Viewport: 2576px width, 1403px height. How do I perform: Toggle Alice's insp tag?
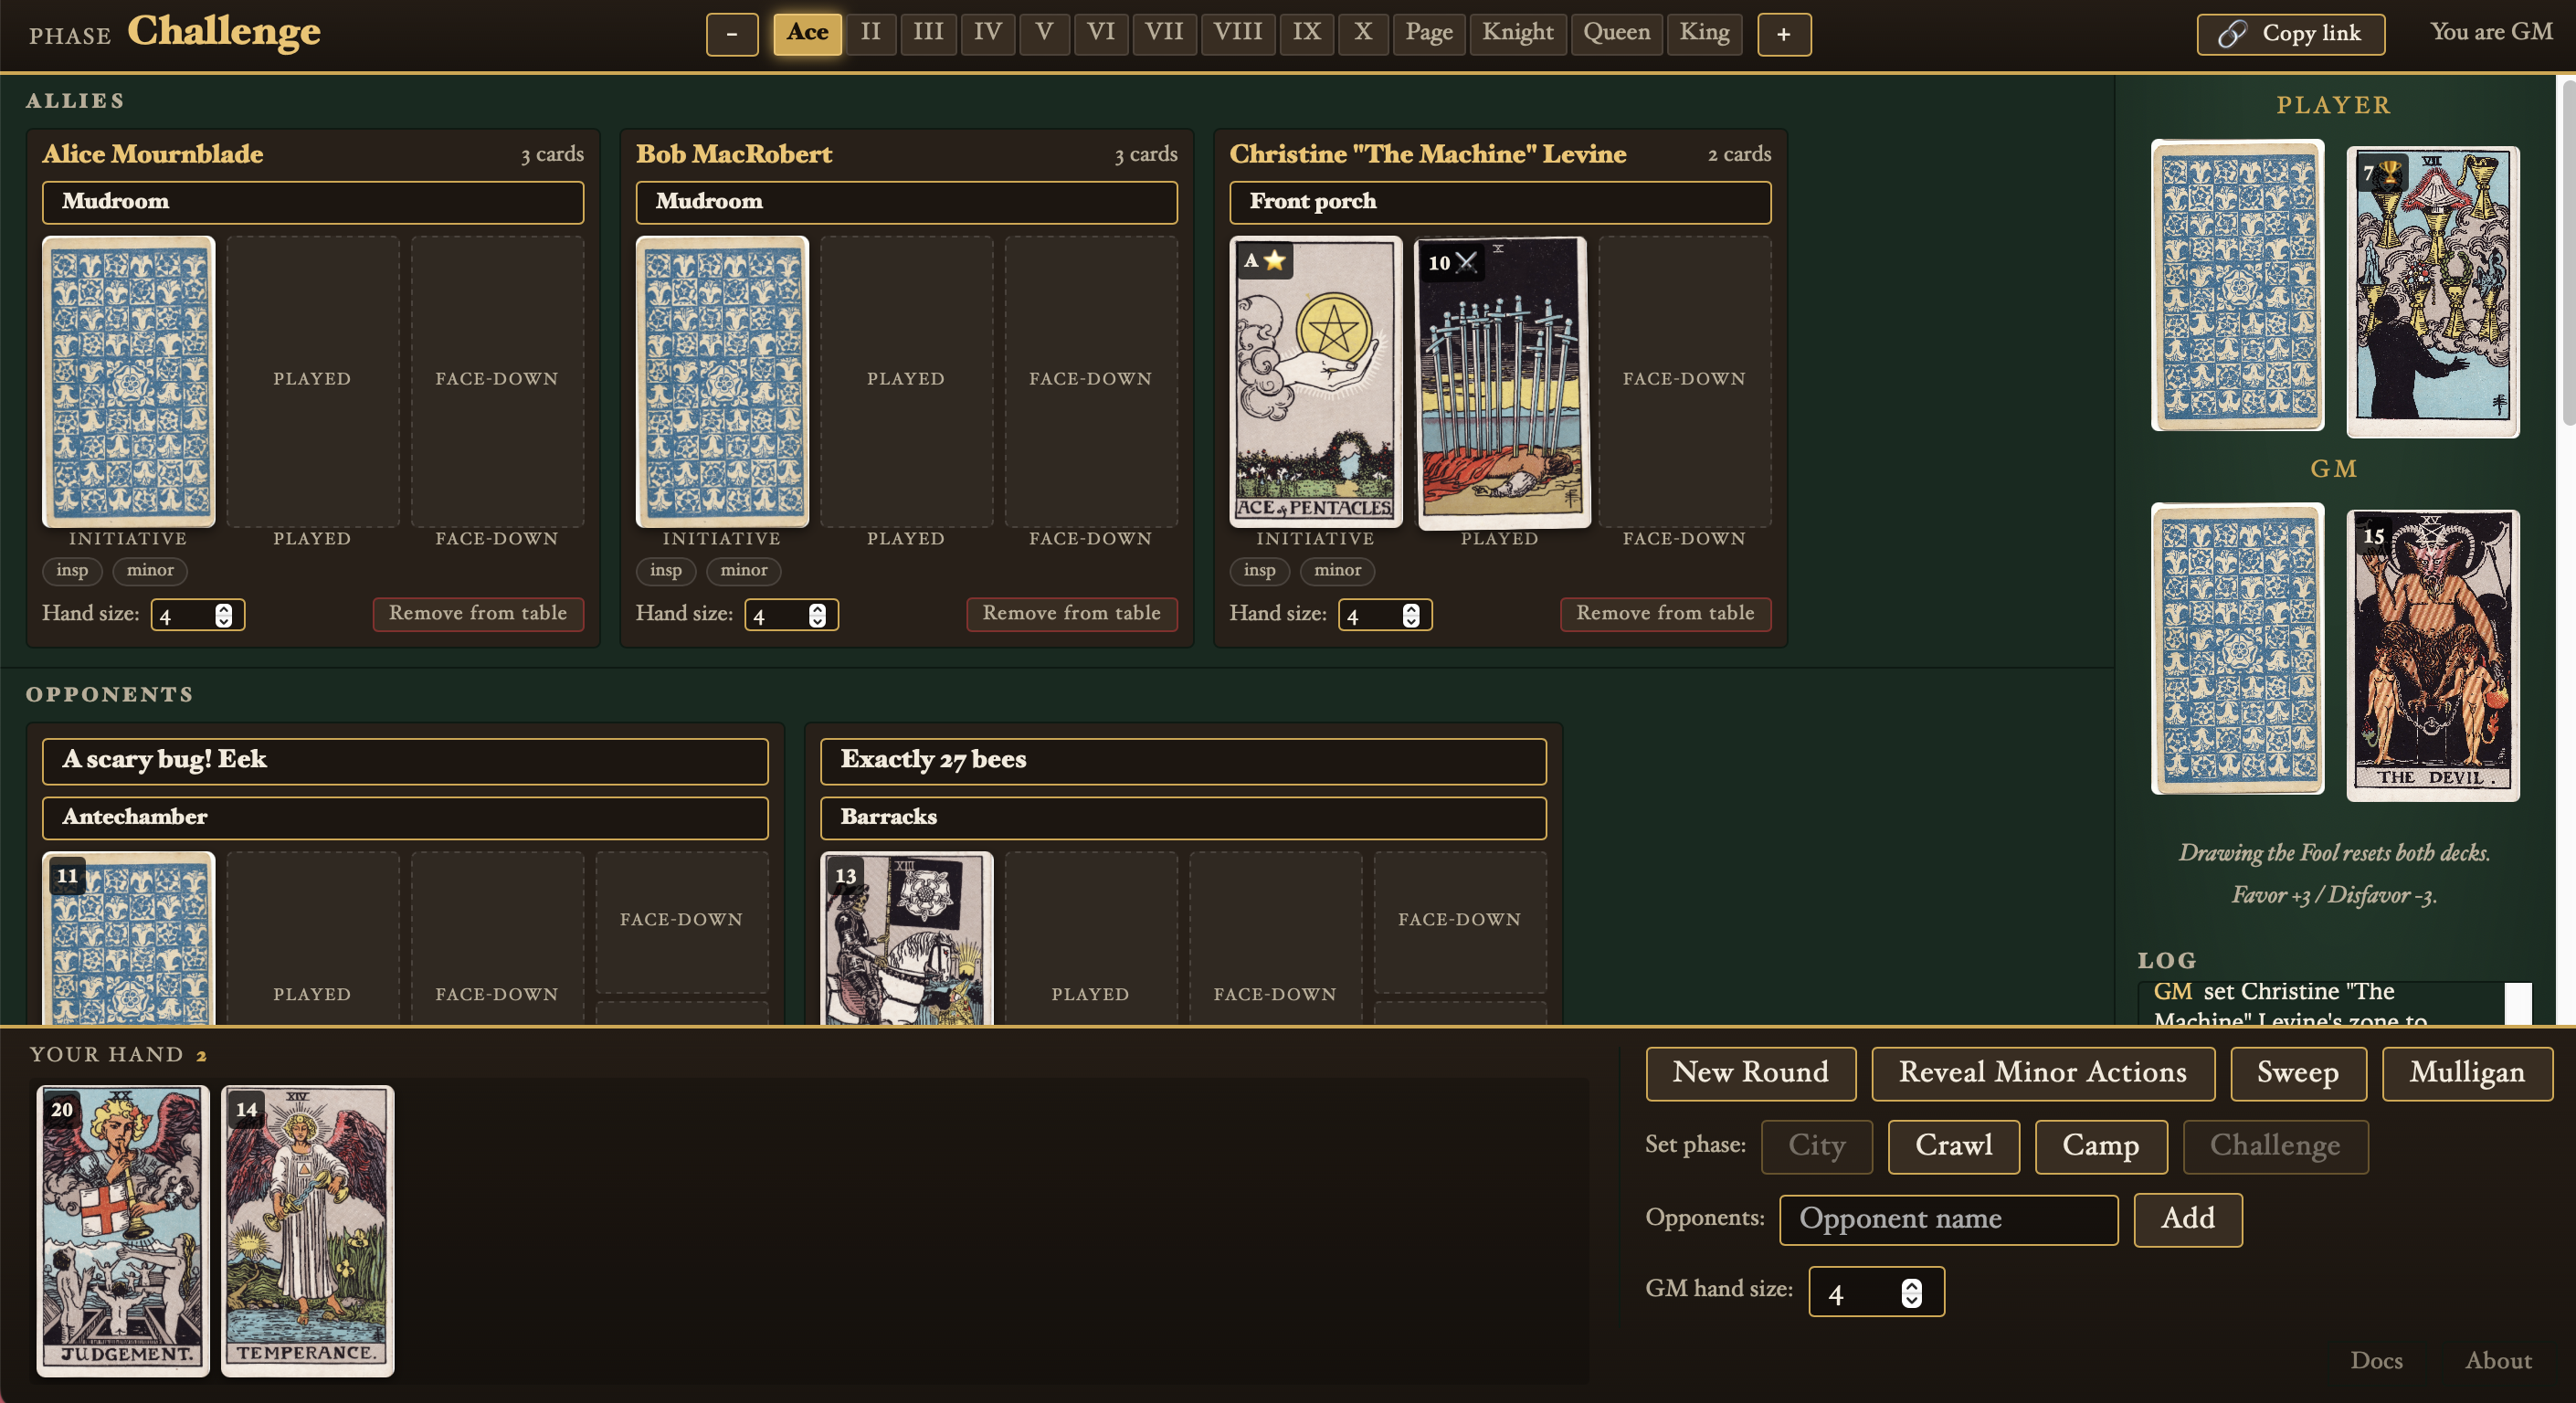72,570
